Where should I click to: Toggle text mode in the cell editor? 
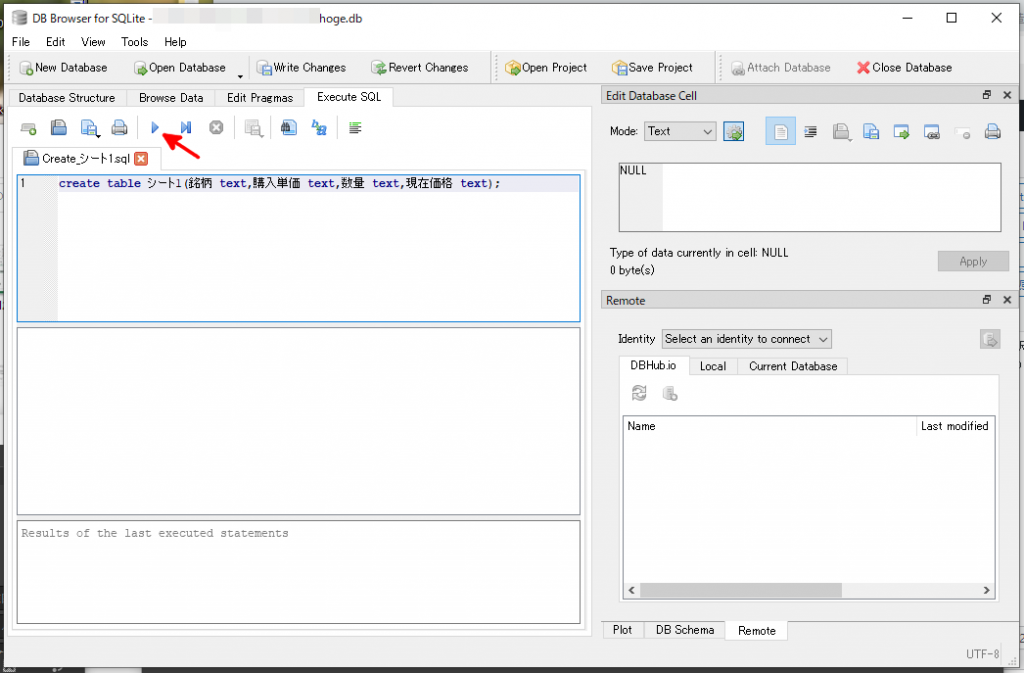pos(780,131)
